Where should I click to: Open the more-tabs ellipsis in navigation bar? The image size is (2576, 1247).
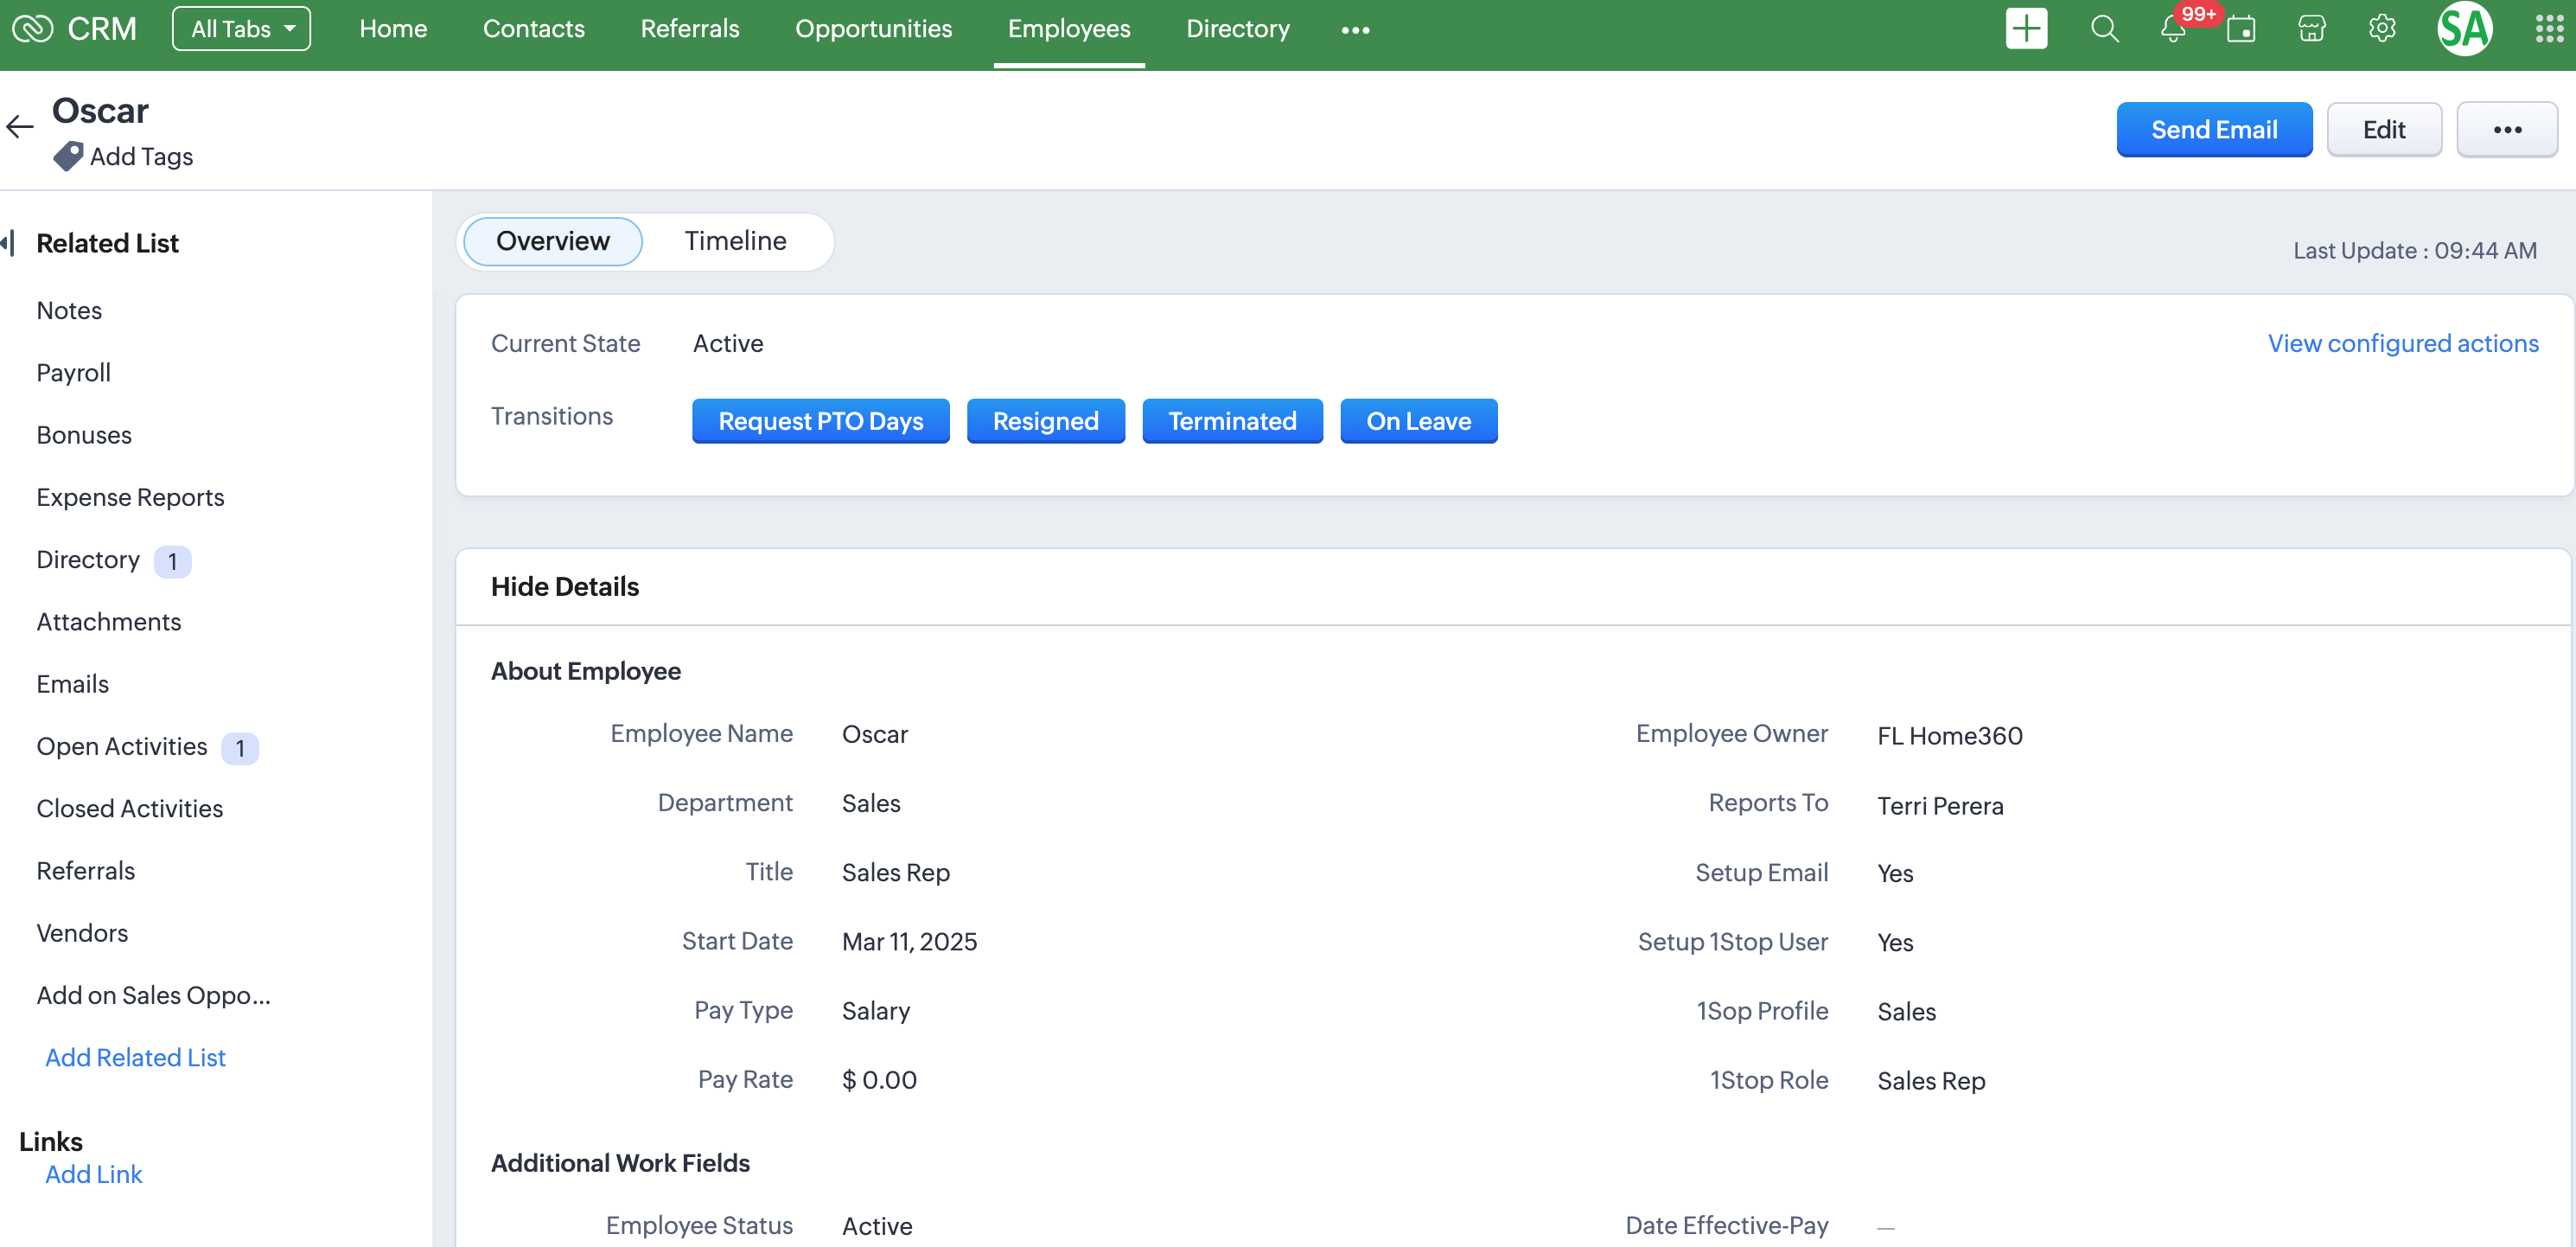coord(1355,30)
